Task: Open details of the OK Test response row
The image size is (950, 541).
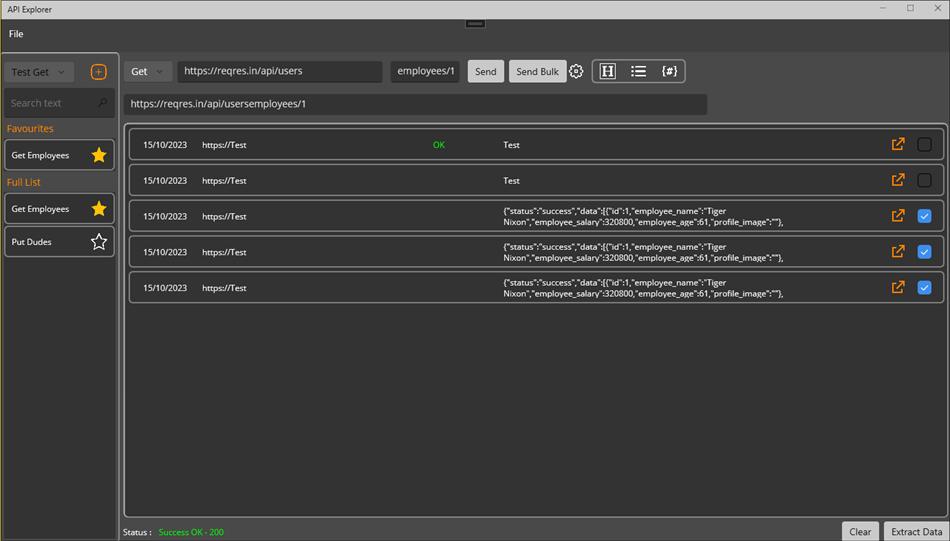Action: click(x=898, y=144)
